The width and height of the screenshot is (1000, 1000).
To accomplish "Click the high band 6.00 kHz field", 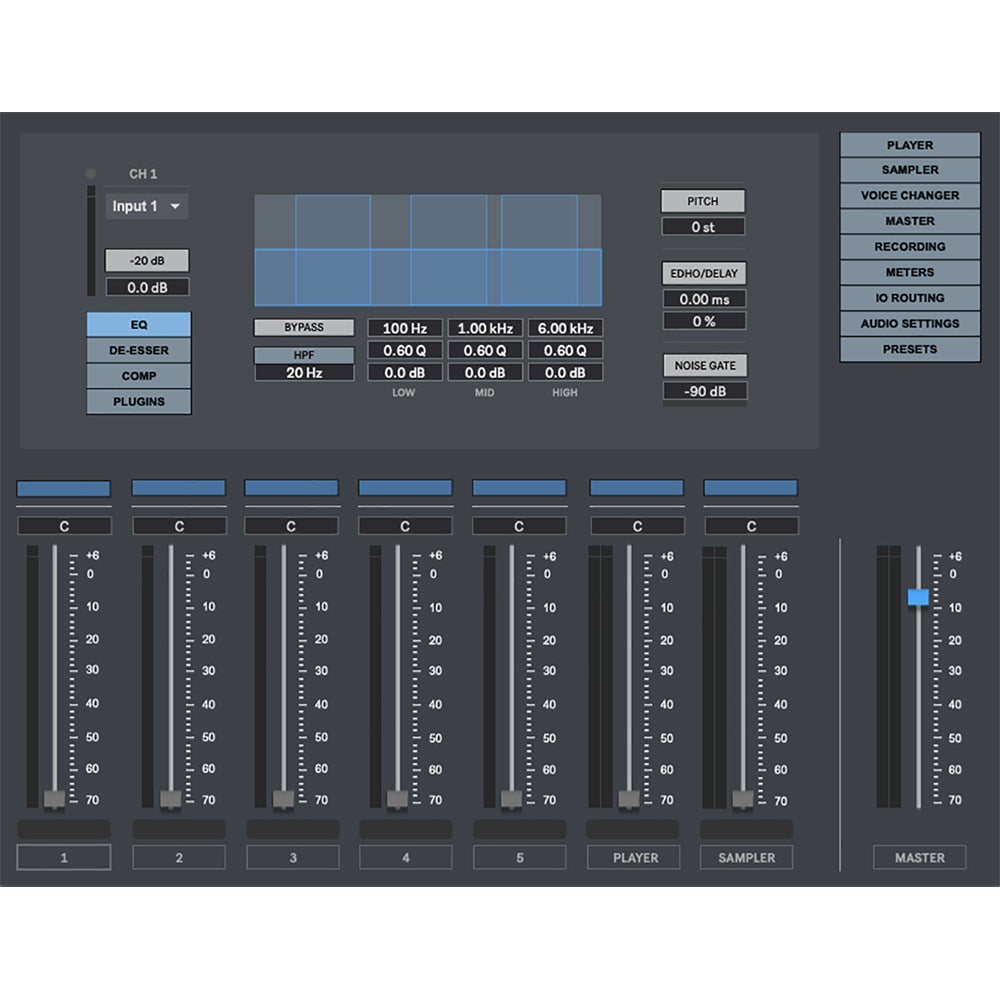I will 565,328.
